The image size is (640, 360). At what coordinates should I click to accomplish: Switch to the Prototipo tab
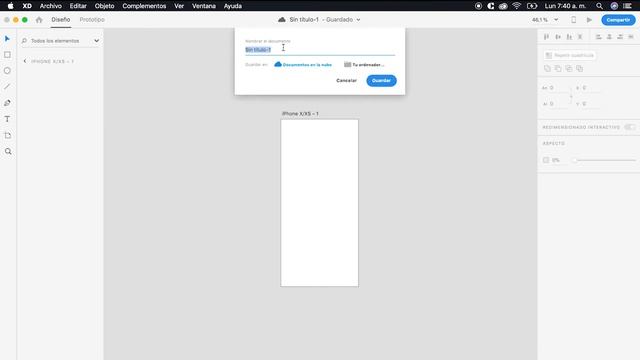pyautogui.click(x=92, y=20)
